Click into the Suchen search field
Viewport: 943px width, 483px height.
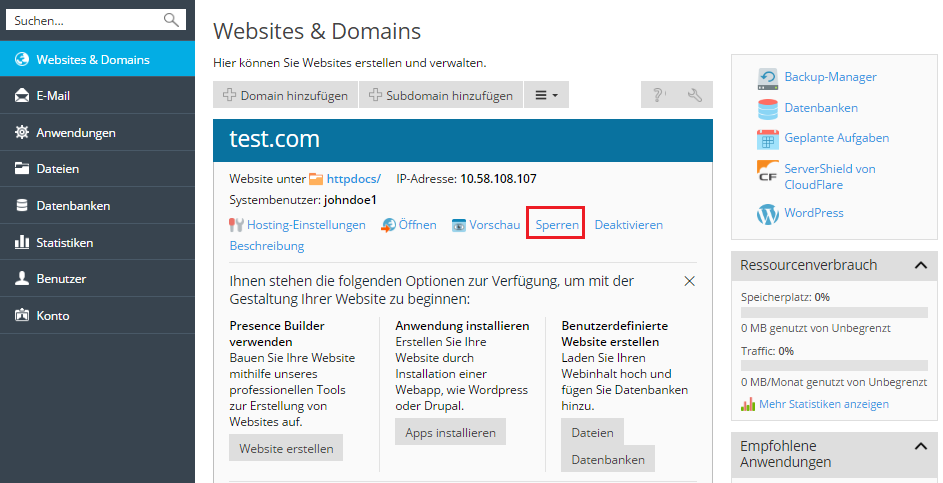tap(85, 20)
